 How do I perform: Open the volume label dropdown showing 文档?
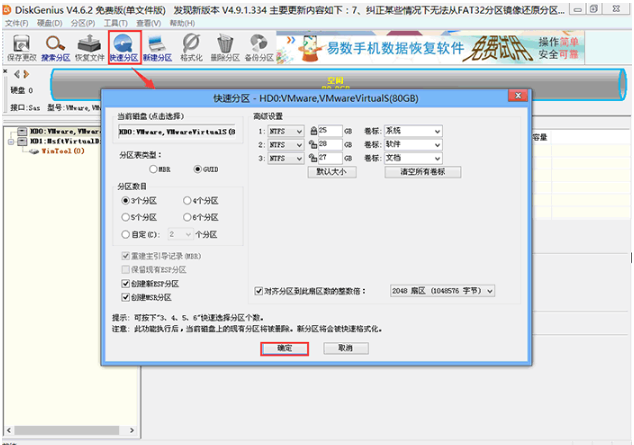click(413, 158)
